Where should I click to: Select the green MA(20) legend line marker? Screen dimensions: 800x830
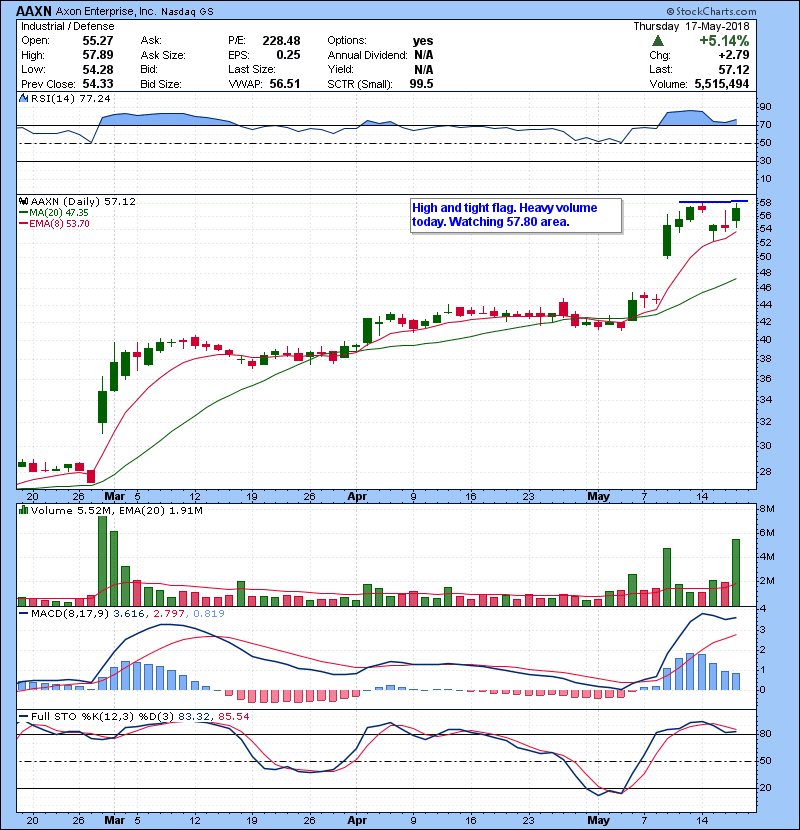point(23,212)
